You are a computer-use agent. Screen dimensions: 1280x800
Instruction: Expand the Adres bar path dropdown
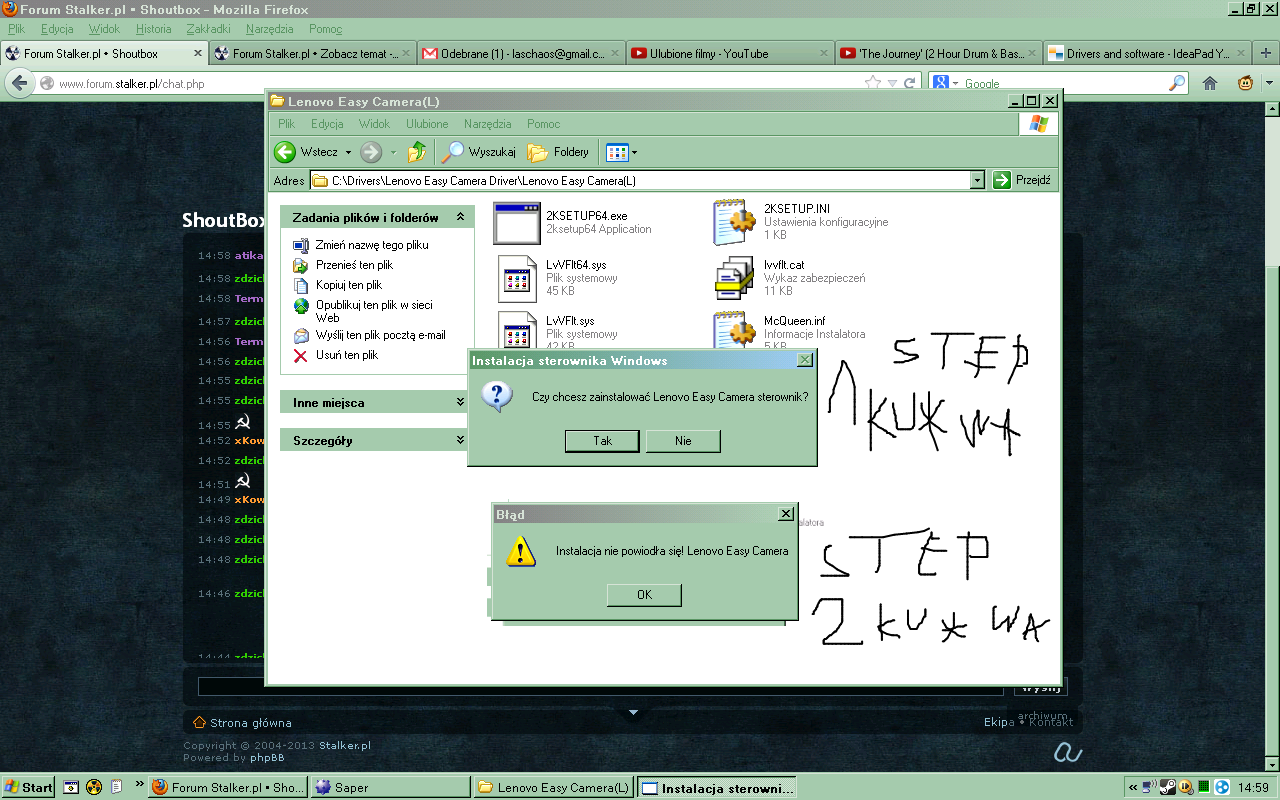(x=977, y=180)
